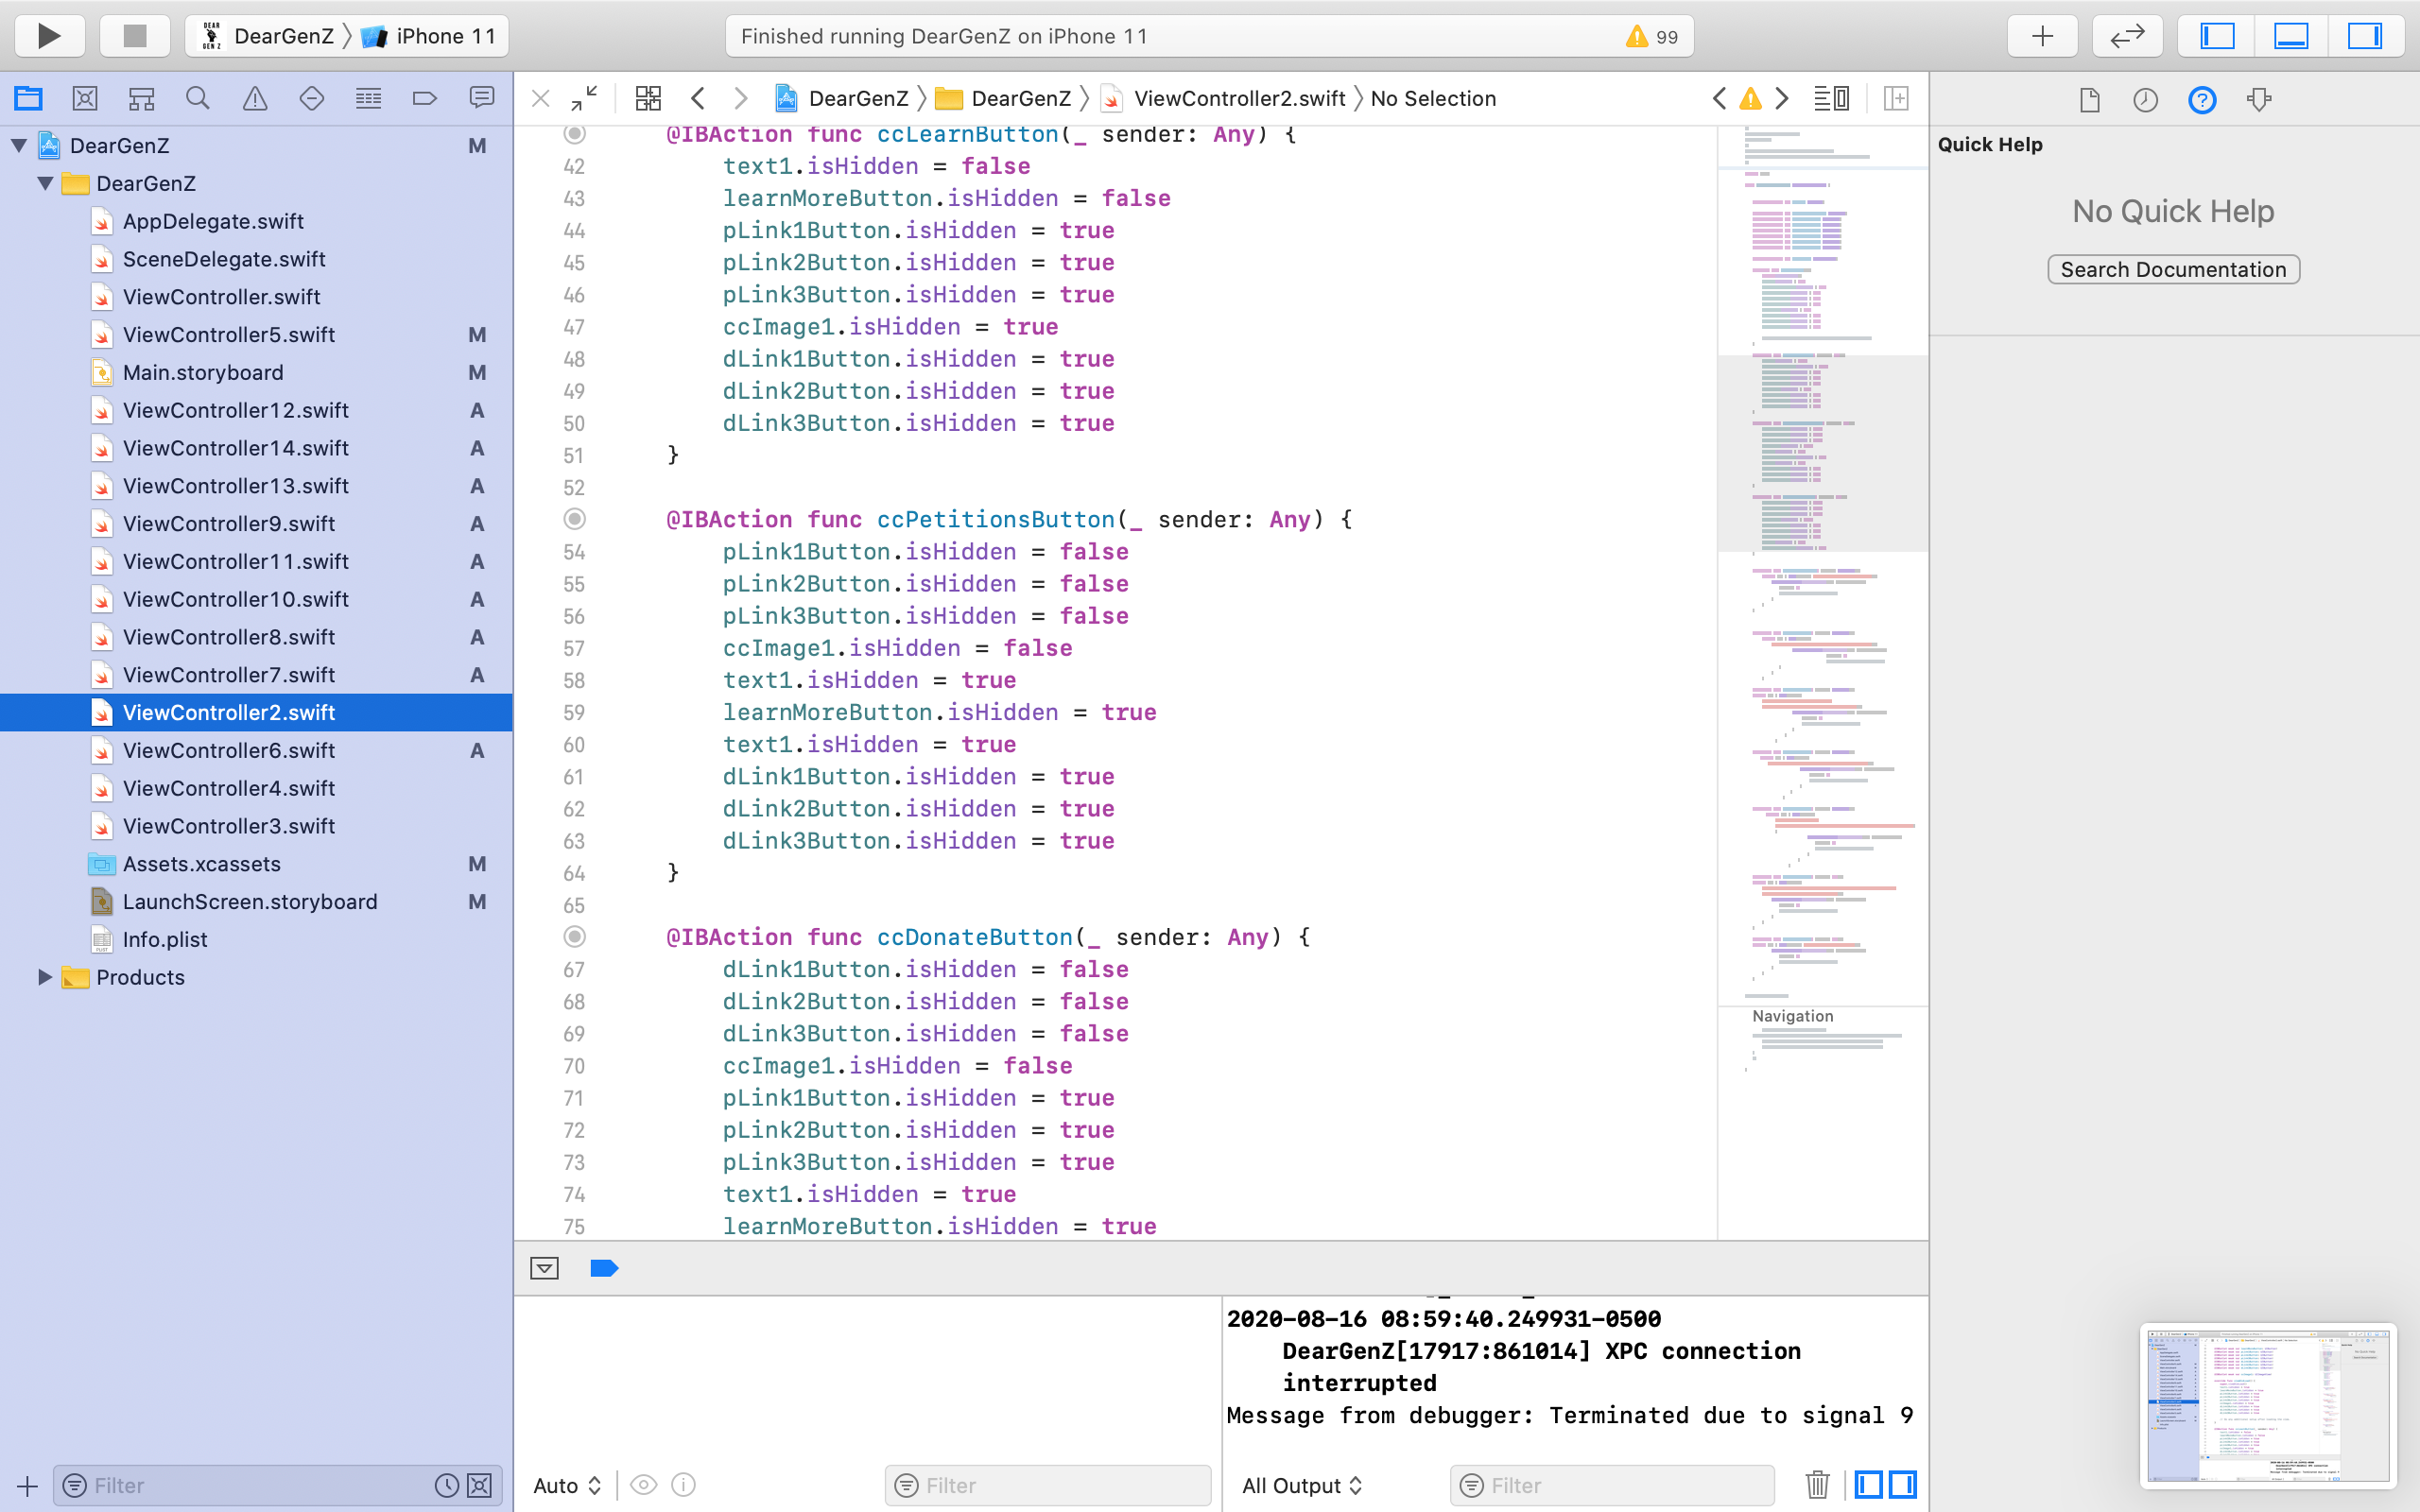Toggle the navigator panel visibility

(2217, 36)
